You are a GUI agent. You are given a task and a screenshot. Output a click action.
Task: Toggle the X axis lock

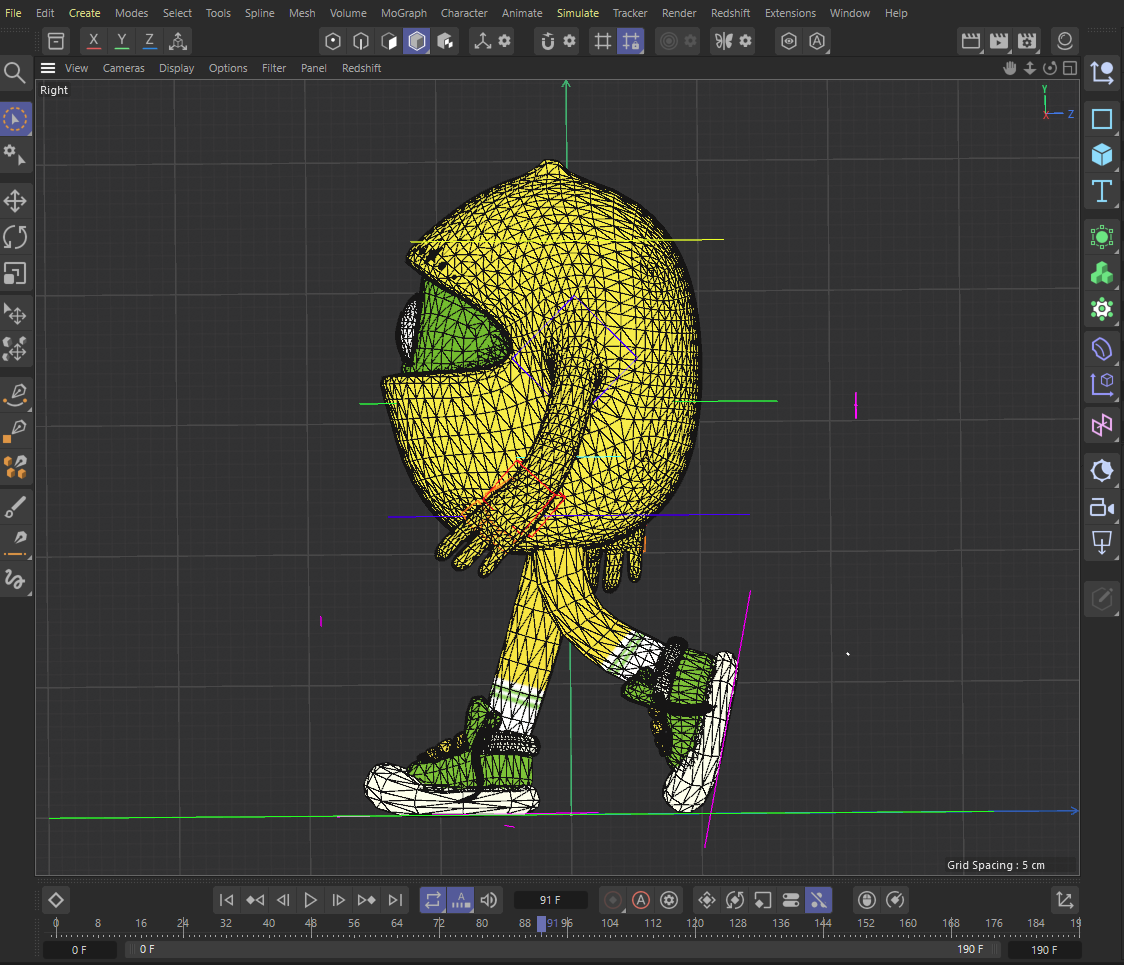click(93, 41)
